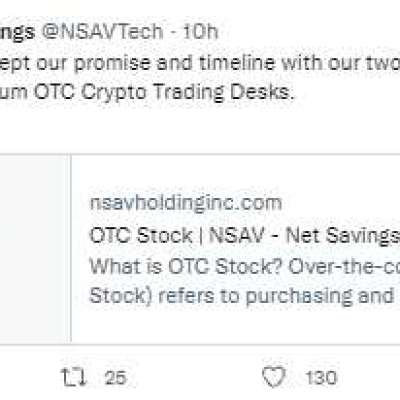This screenshot has width=400, height=400.
Task: Click the retweet arrows icon
Action: point(74,377)
